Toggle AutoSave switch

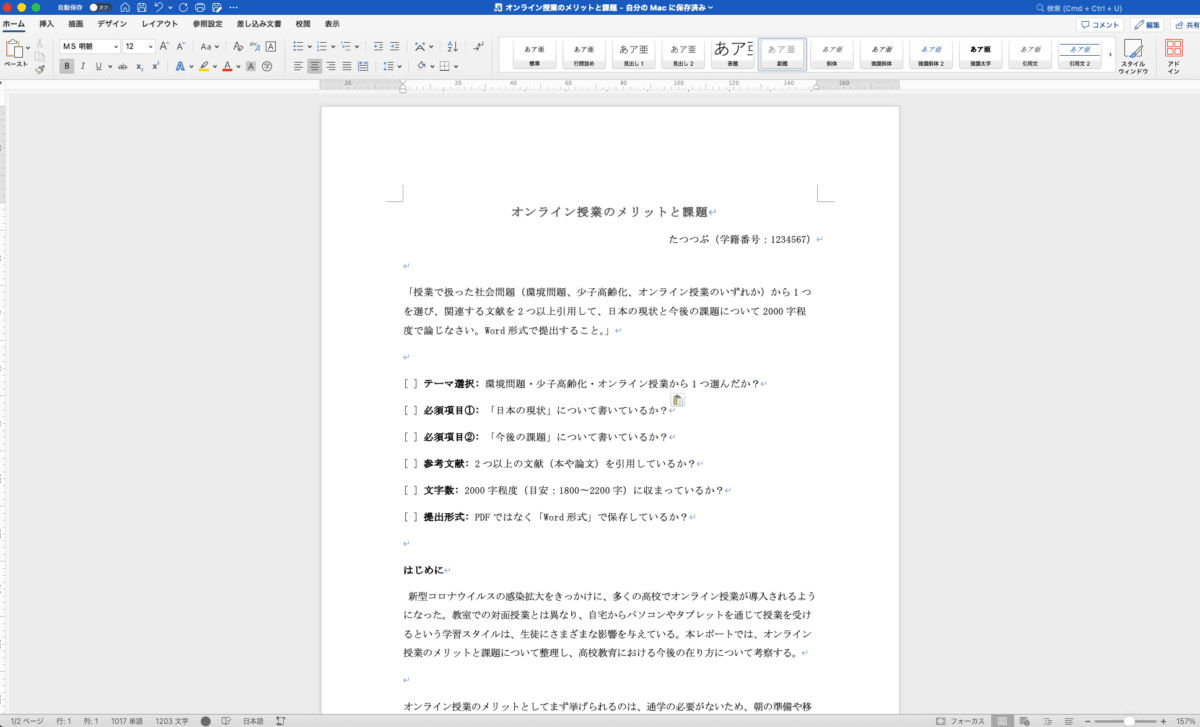tap(100, 7)
